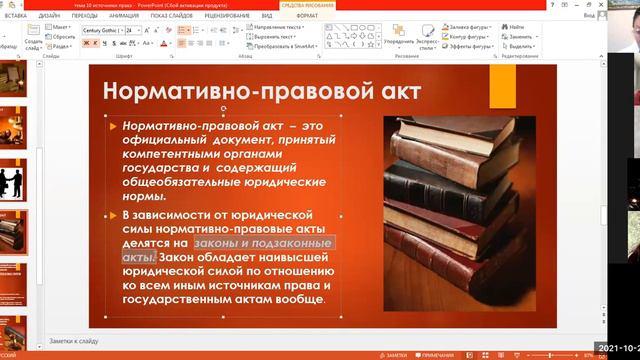Select the oval shape in shapes gallery
Viewport: 640px width, 360px height.
click(x=362, y=28)
